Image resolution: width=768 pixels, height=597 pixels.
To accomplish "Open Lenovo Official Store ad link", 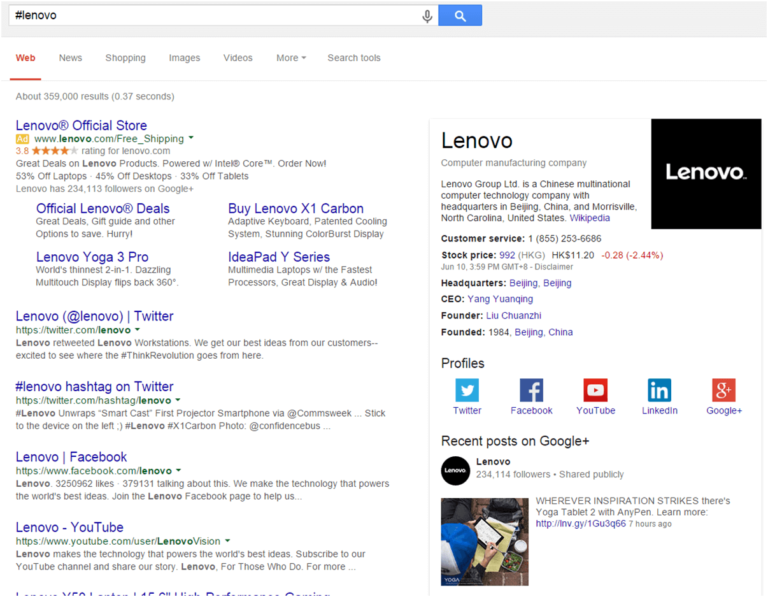I will (81, 125).
